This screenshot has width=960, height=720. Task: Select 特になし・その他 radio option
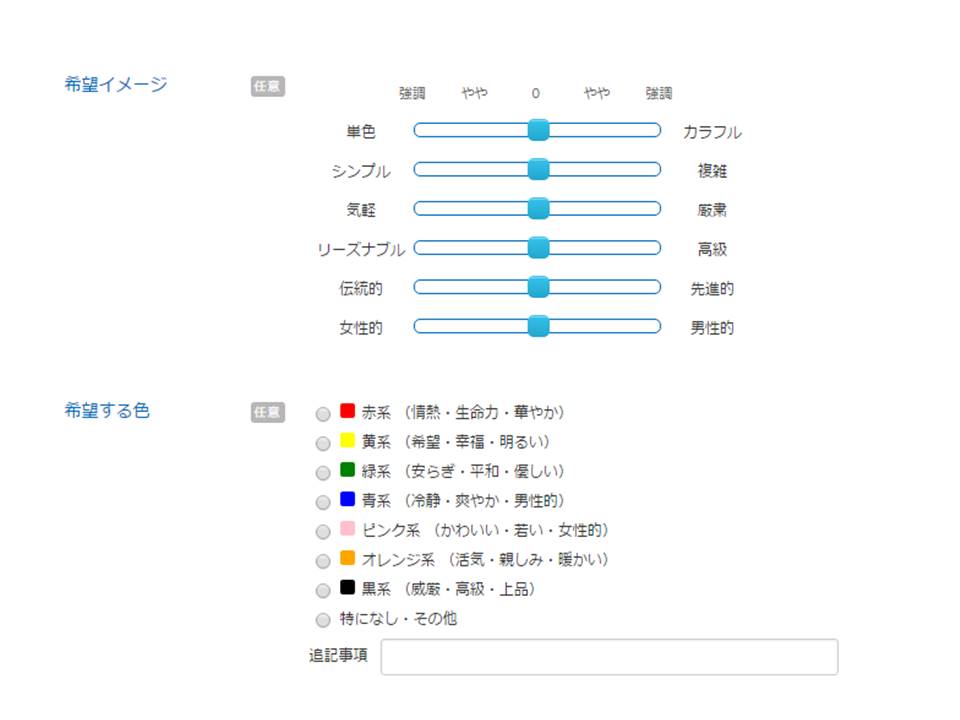tap(323, 620)
